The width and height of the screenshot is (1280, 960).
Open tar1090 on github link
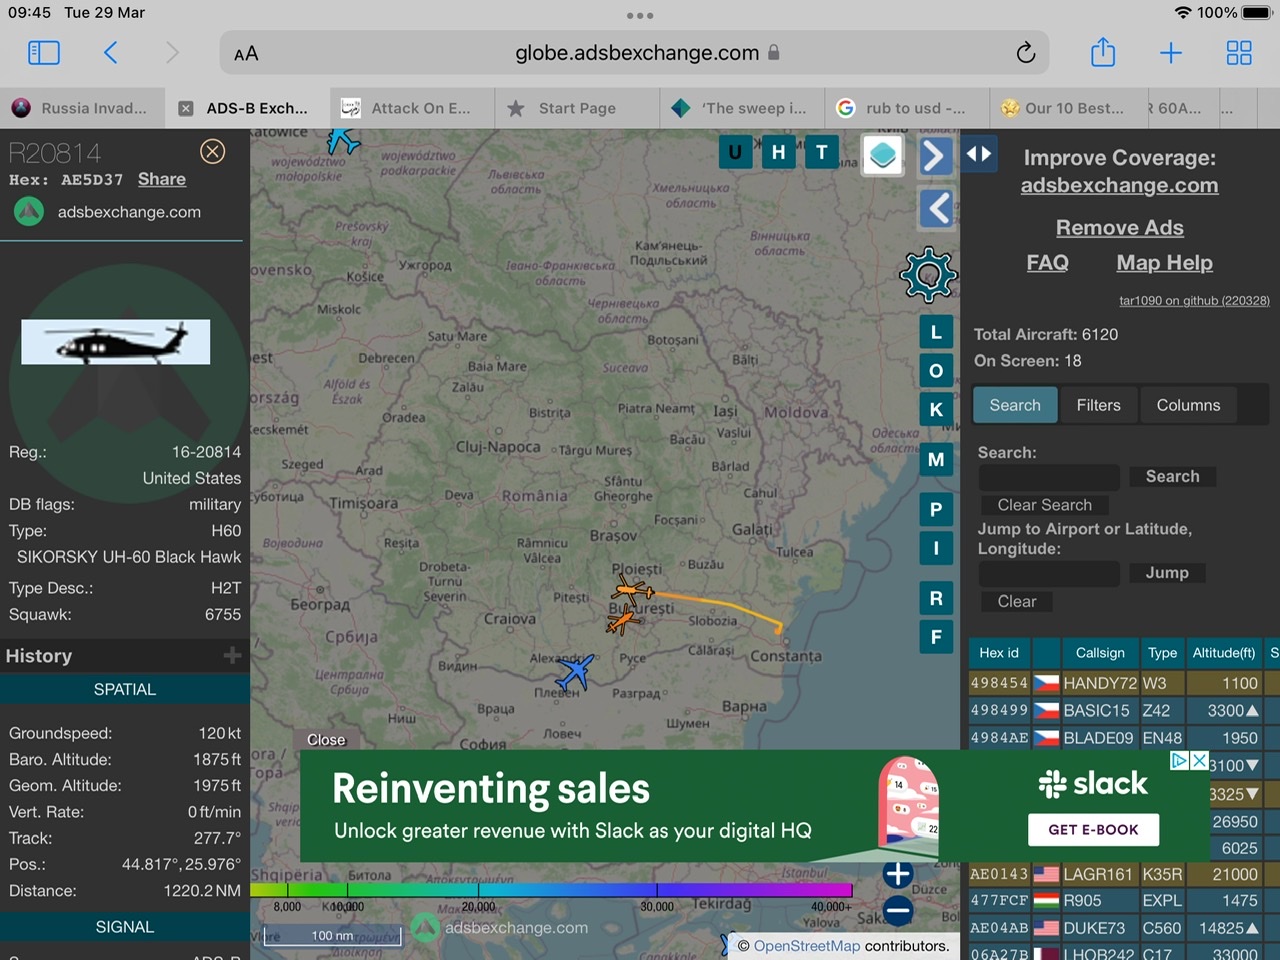pyautogui.click(x=1194, y=300)
